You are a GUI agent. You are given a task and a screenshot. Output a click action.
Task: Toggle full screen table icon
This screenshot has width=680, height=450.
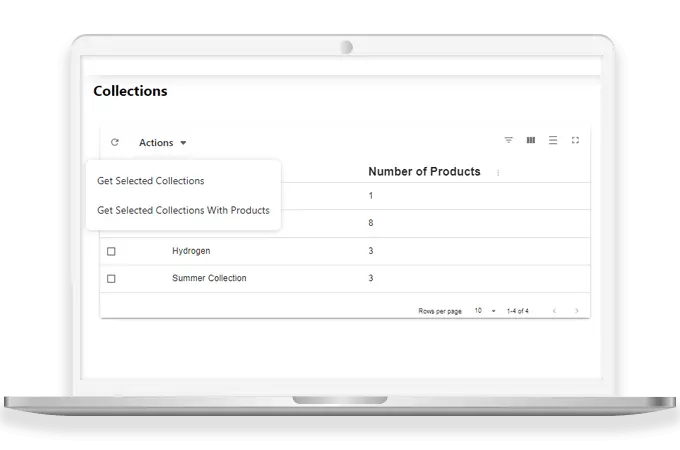[x=575, y=141]
